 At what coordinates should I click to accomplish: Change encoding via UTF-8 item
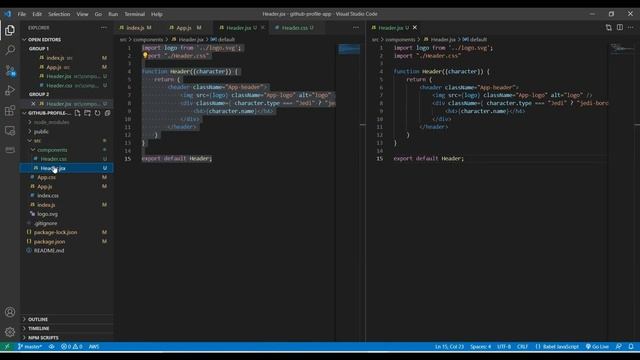pos(504,347)
